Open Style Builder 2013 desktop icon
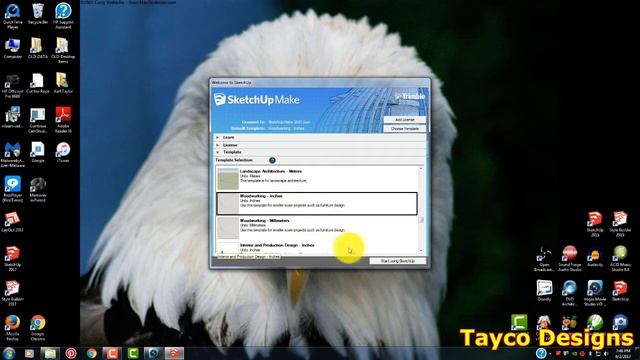Image resolution: width=640 pixels, height=360 pixels. pyautogui.click(x=620, y=224)
